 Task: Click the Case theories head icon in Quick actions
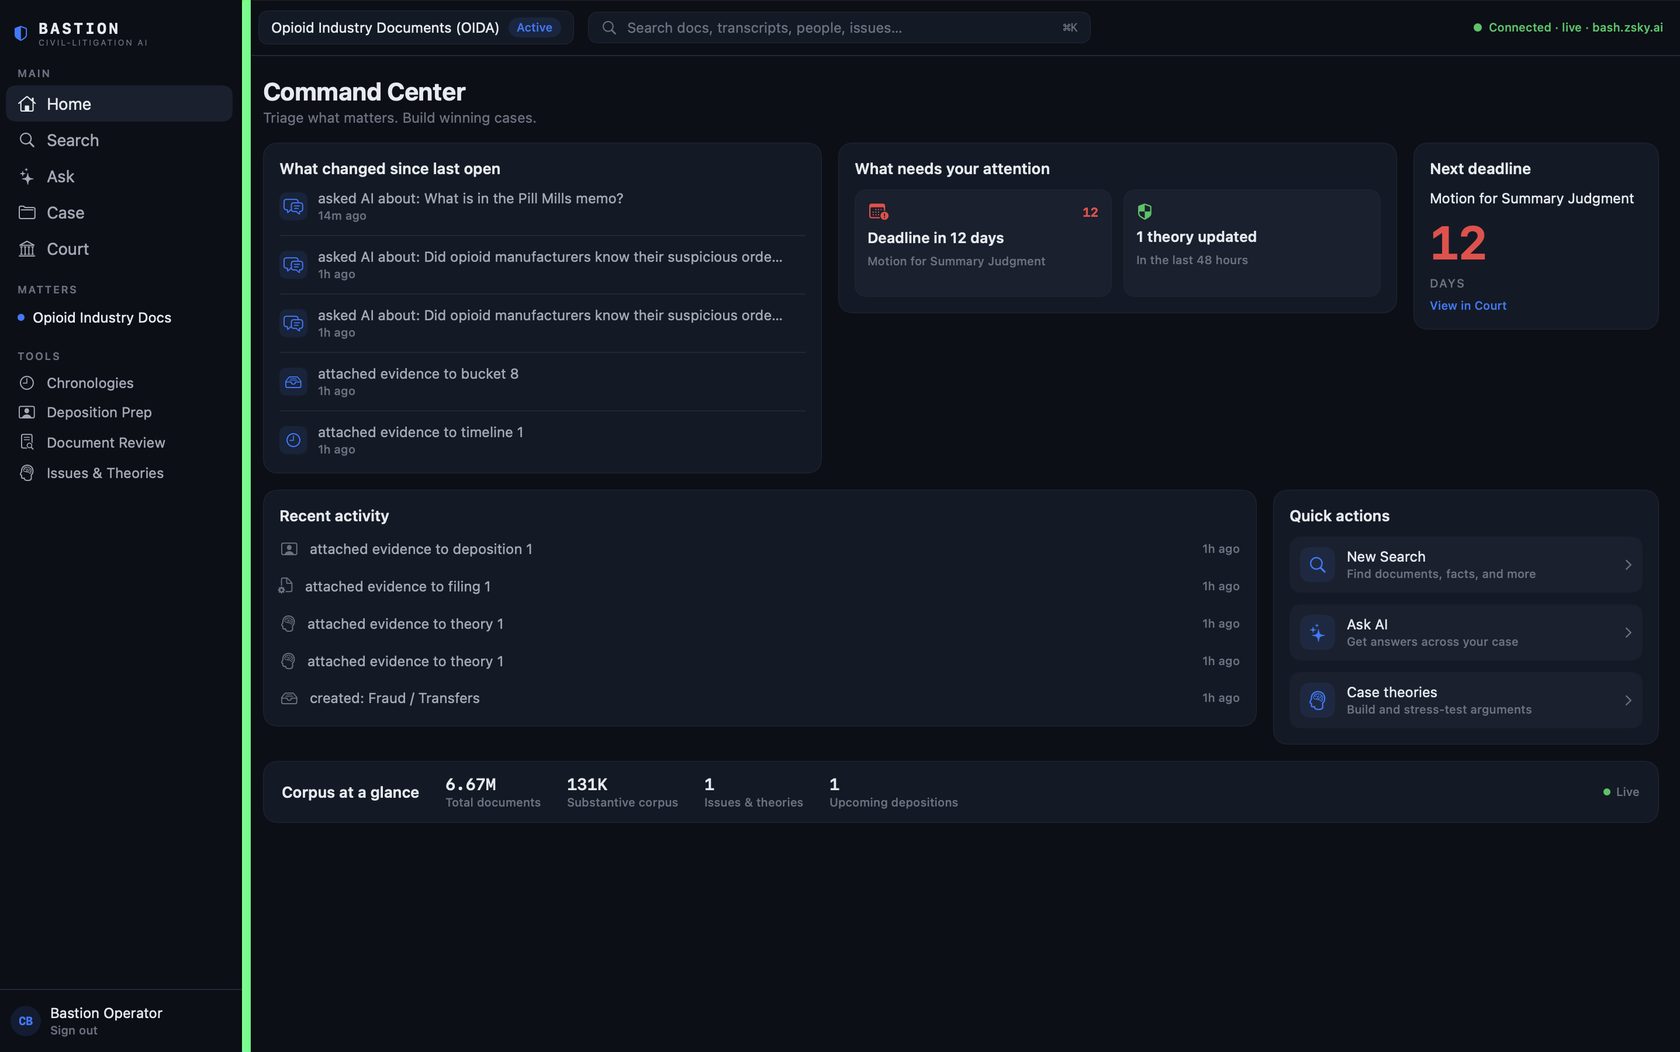tap(1317, 701)
